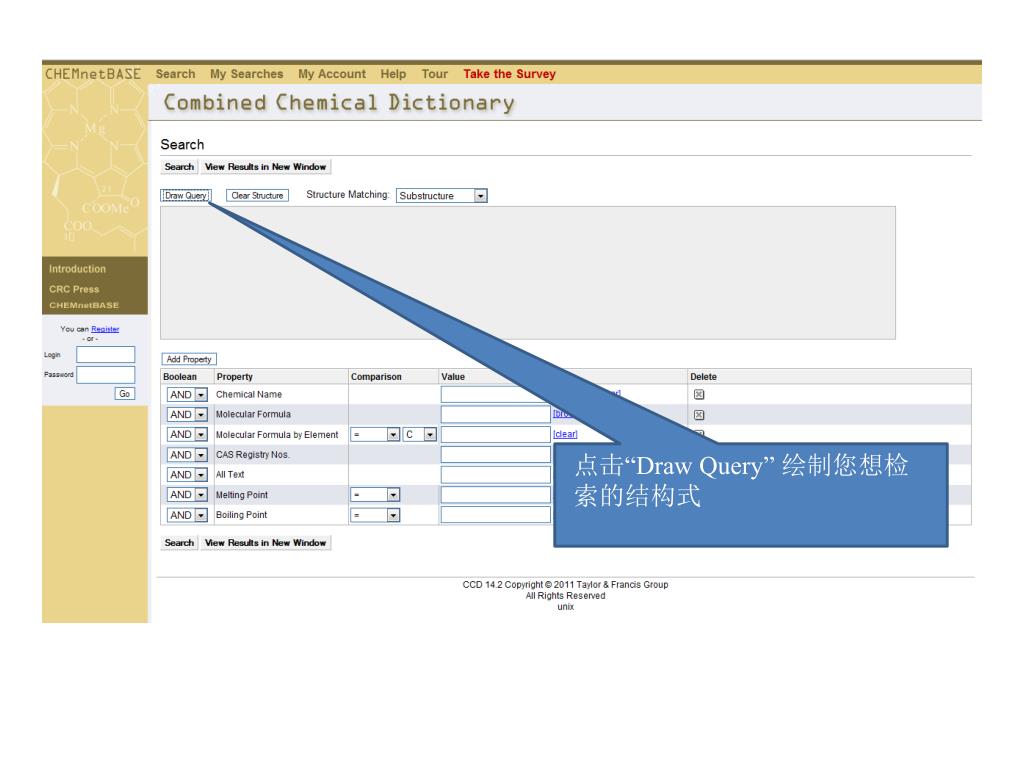The image size is (1024, 768).
Task: Open Introduction in the sidebar
Action: (77, 269)
